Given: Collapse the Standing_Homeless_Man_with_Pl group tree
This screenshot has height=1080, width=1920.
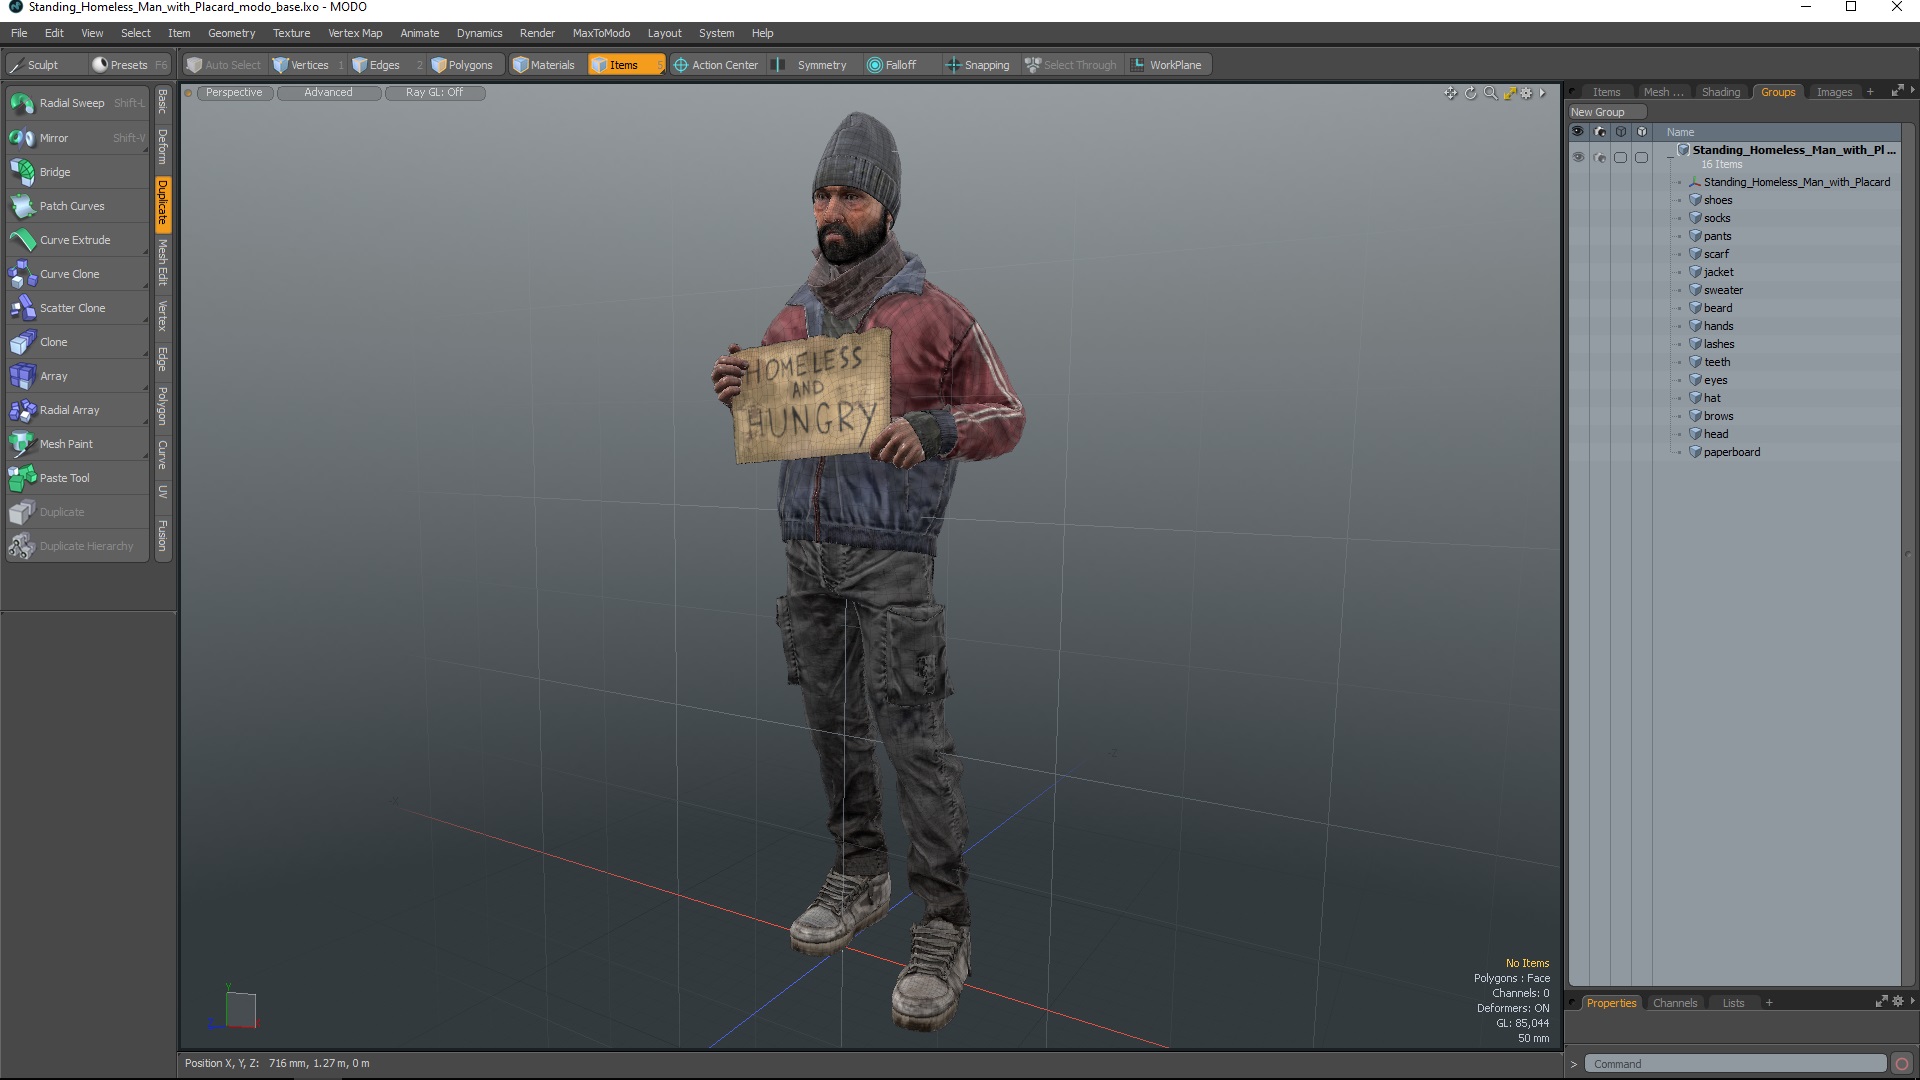Looking at the screenshot, I should pyautogui.click(x=1671, y=156).
